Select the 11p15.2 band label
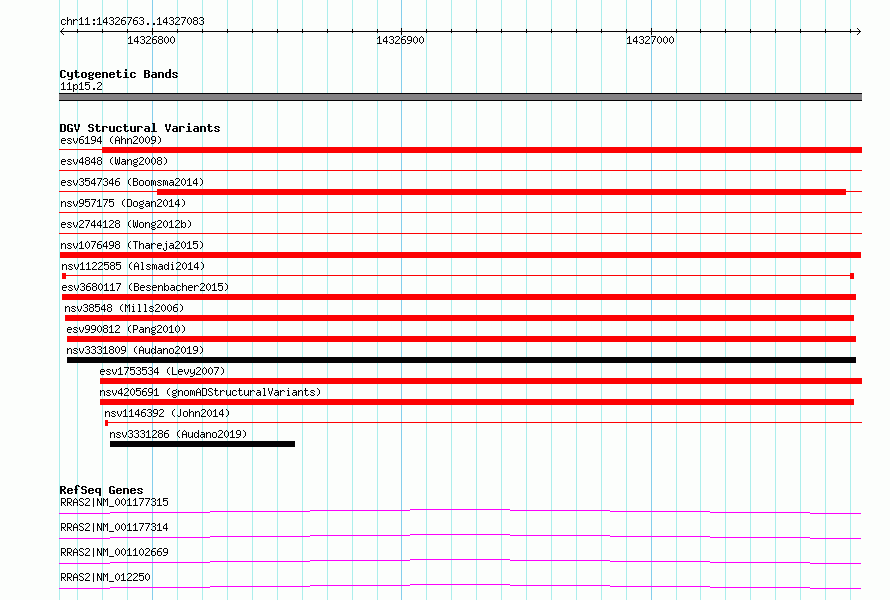This screenshot has width=890, height=600. coord(81,86)
